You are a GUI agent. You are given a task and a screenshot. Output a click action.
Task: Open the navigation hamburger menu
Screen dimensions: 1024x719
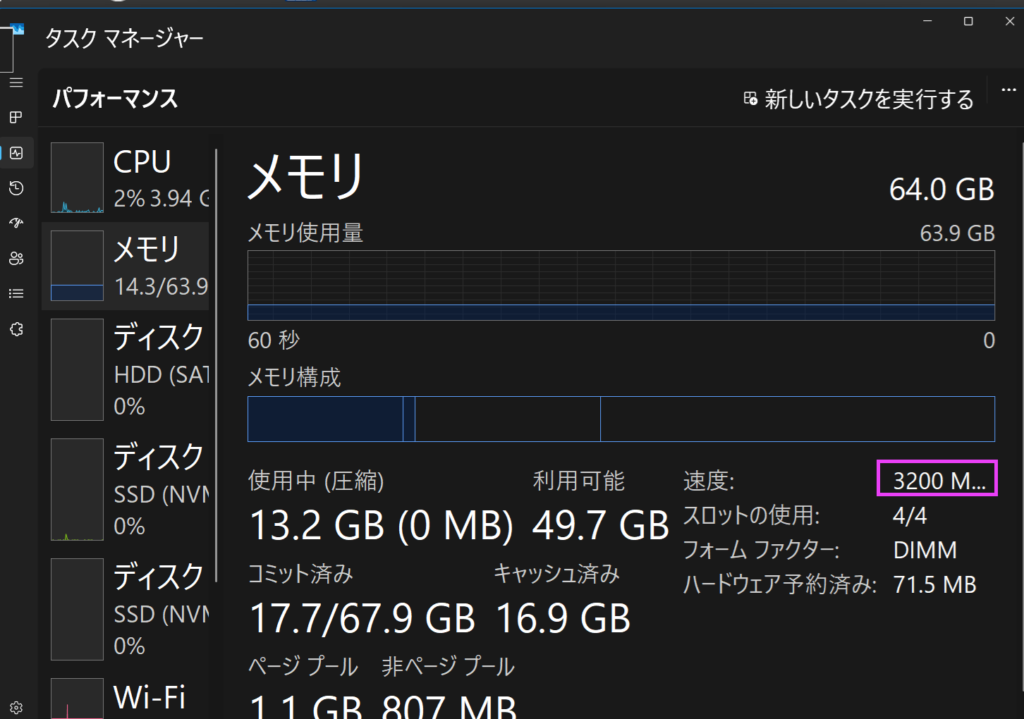pyautogui.click(x=16, y=83)
